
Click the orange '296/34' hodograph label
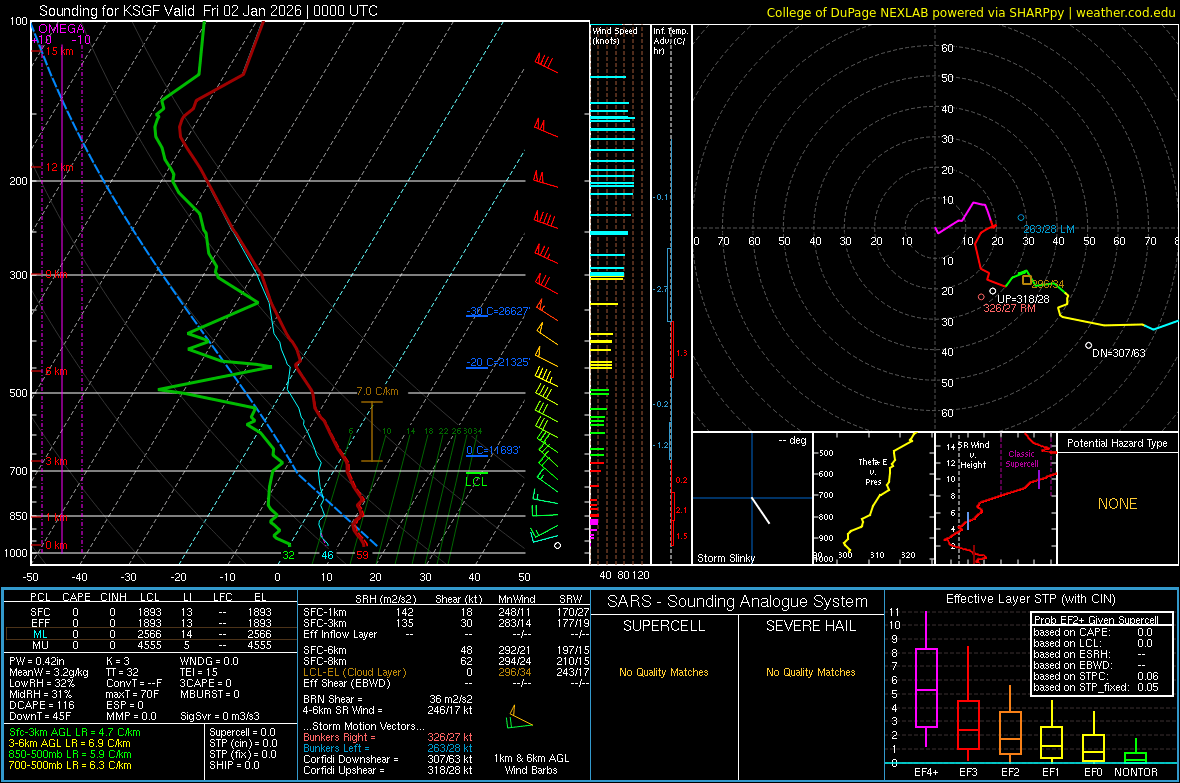(x=1048, y=285)
